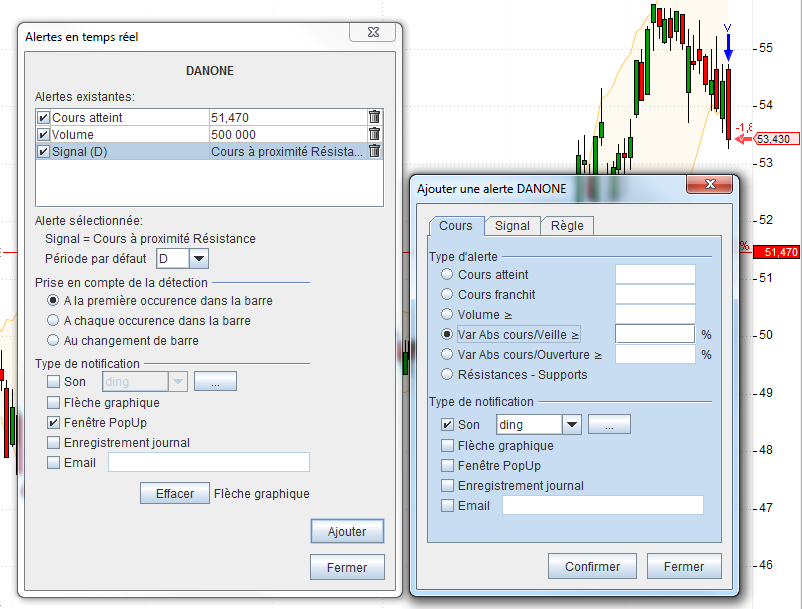
Task: Click Cours franchit value input field
Action: (655, 294)
